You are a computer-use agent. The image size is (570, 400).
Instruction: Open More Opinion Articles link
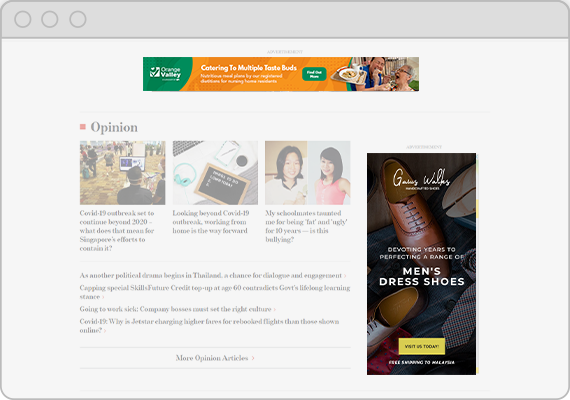click(x=212, y=358)
